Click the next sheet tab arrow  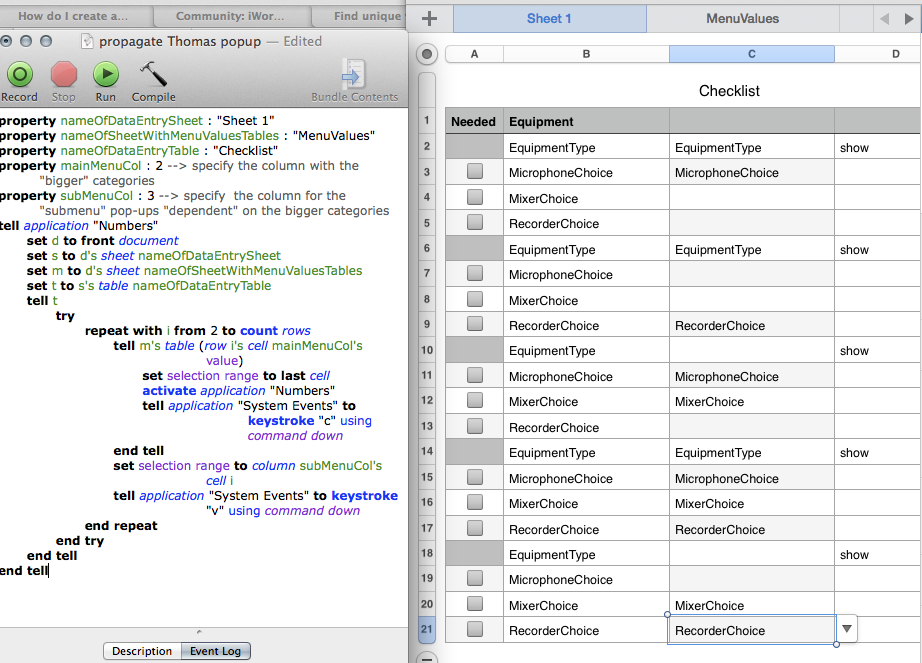[x=910, y=18]
